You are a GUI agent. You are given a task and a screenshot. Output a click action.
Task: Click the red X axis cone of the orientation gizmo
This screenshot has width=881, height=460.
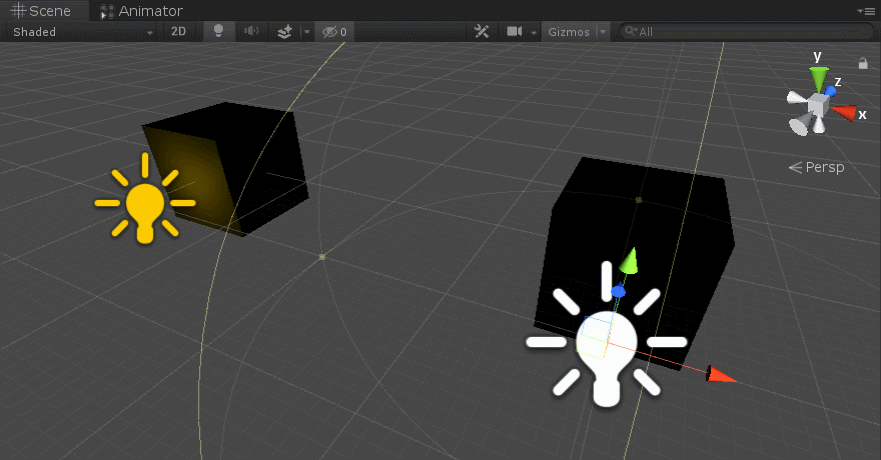(x=846, y=113)
